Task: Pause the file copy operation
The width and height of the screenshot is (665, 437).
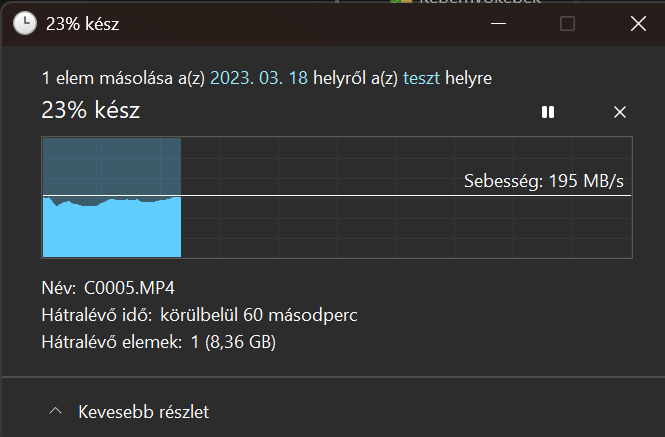Action: pos(548,112)
